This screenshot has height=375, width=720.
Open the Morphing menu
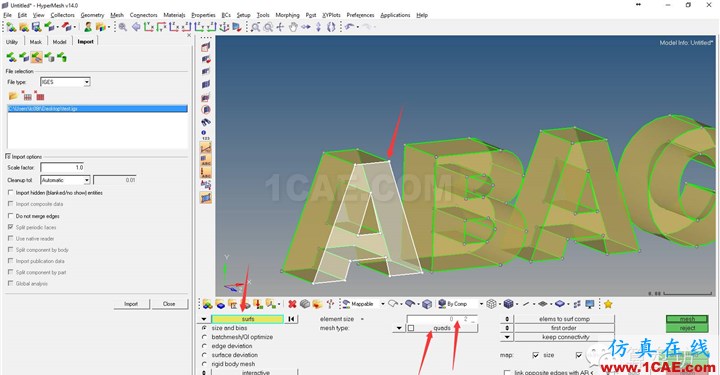(287, 15)
